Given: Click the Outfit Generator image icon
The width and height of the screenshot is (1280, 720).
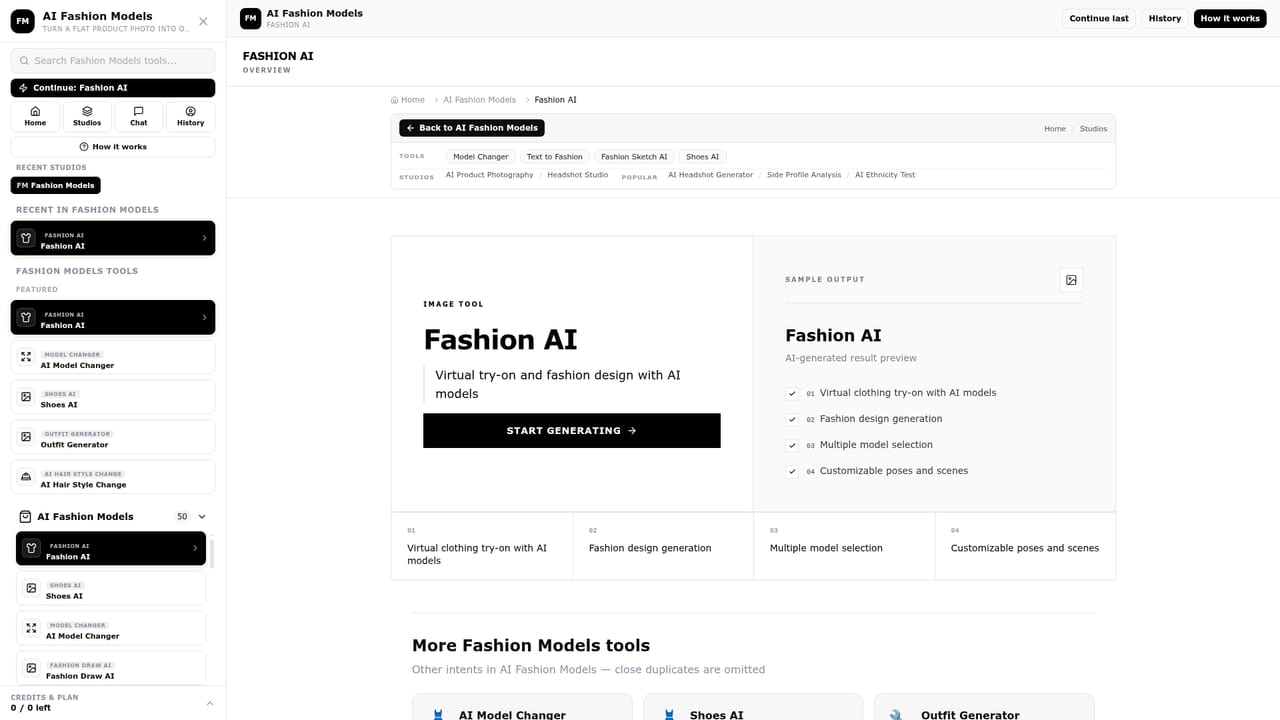Looking at the screenshot, I should 26,437.
